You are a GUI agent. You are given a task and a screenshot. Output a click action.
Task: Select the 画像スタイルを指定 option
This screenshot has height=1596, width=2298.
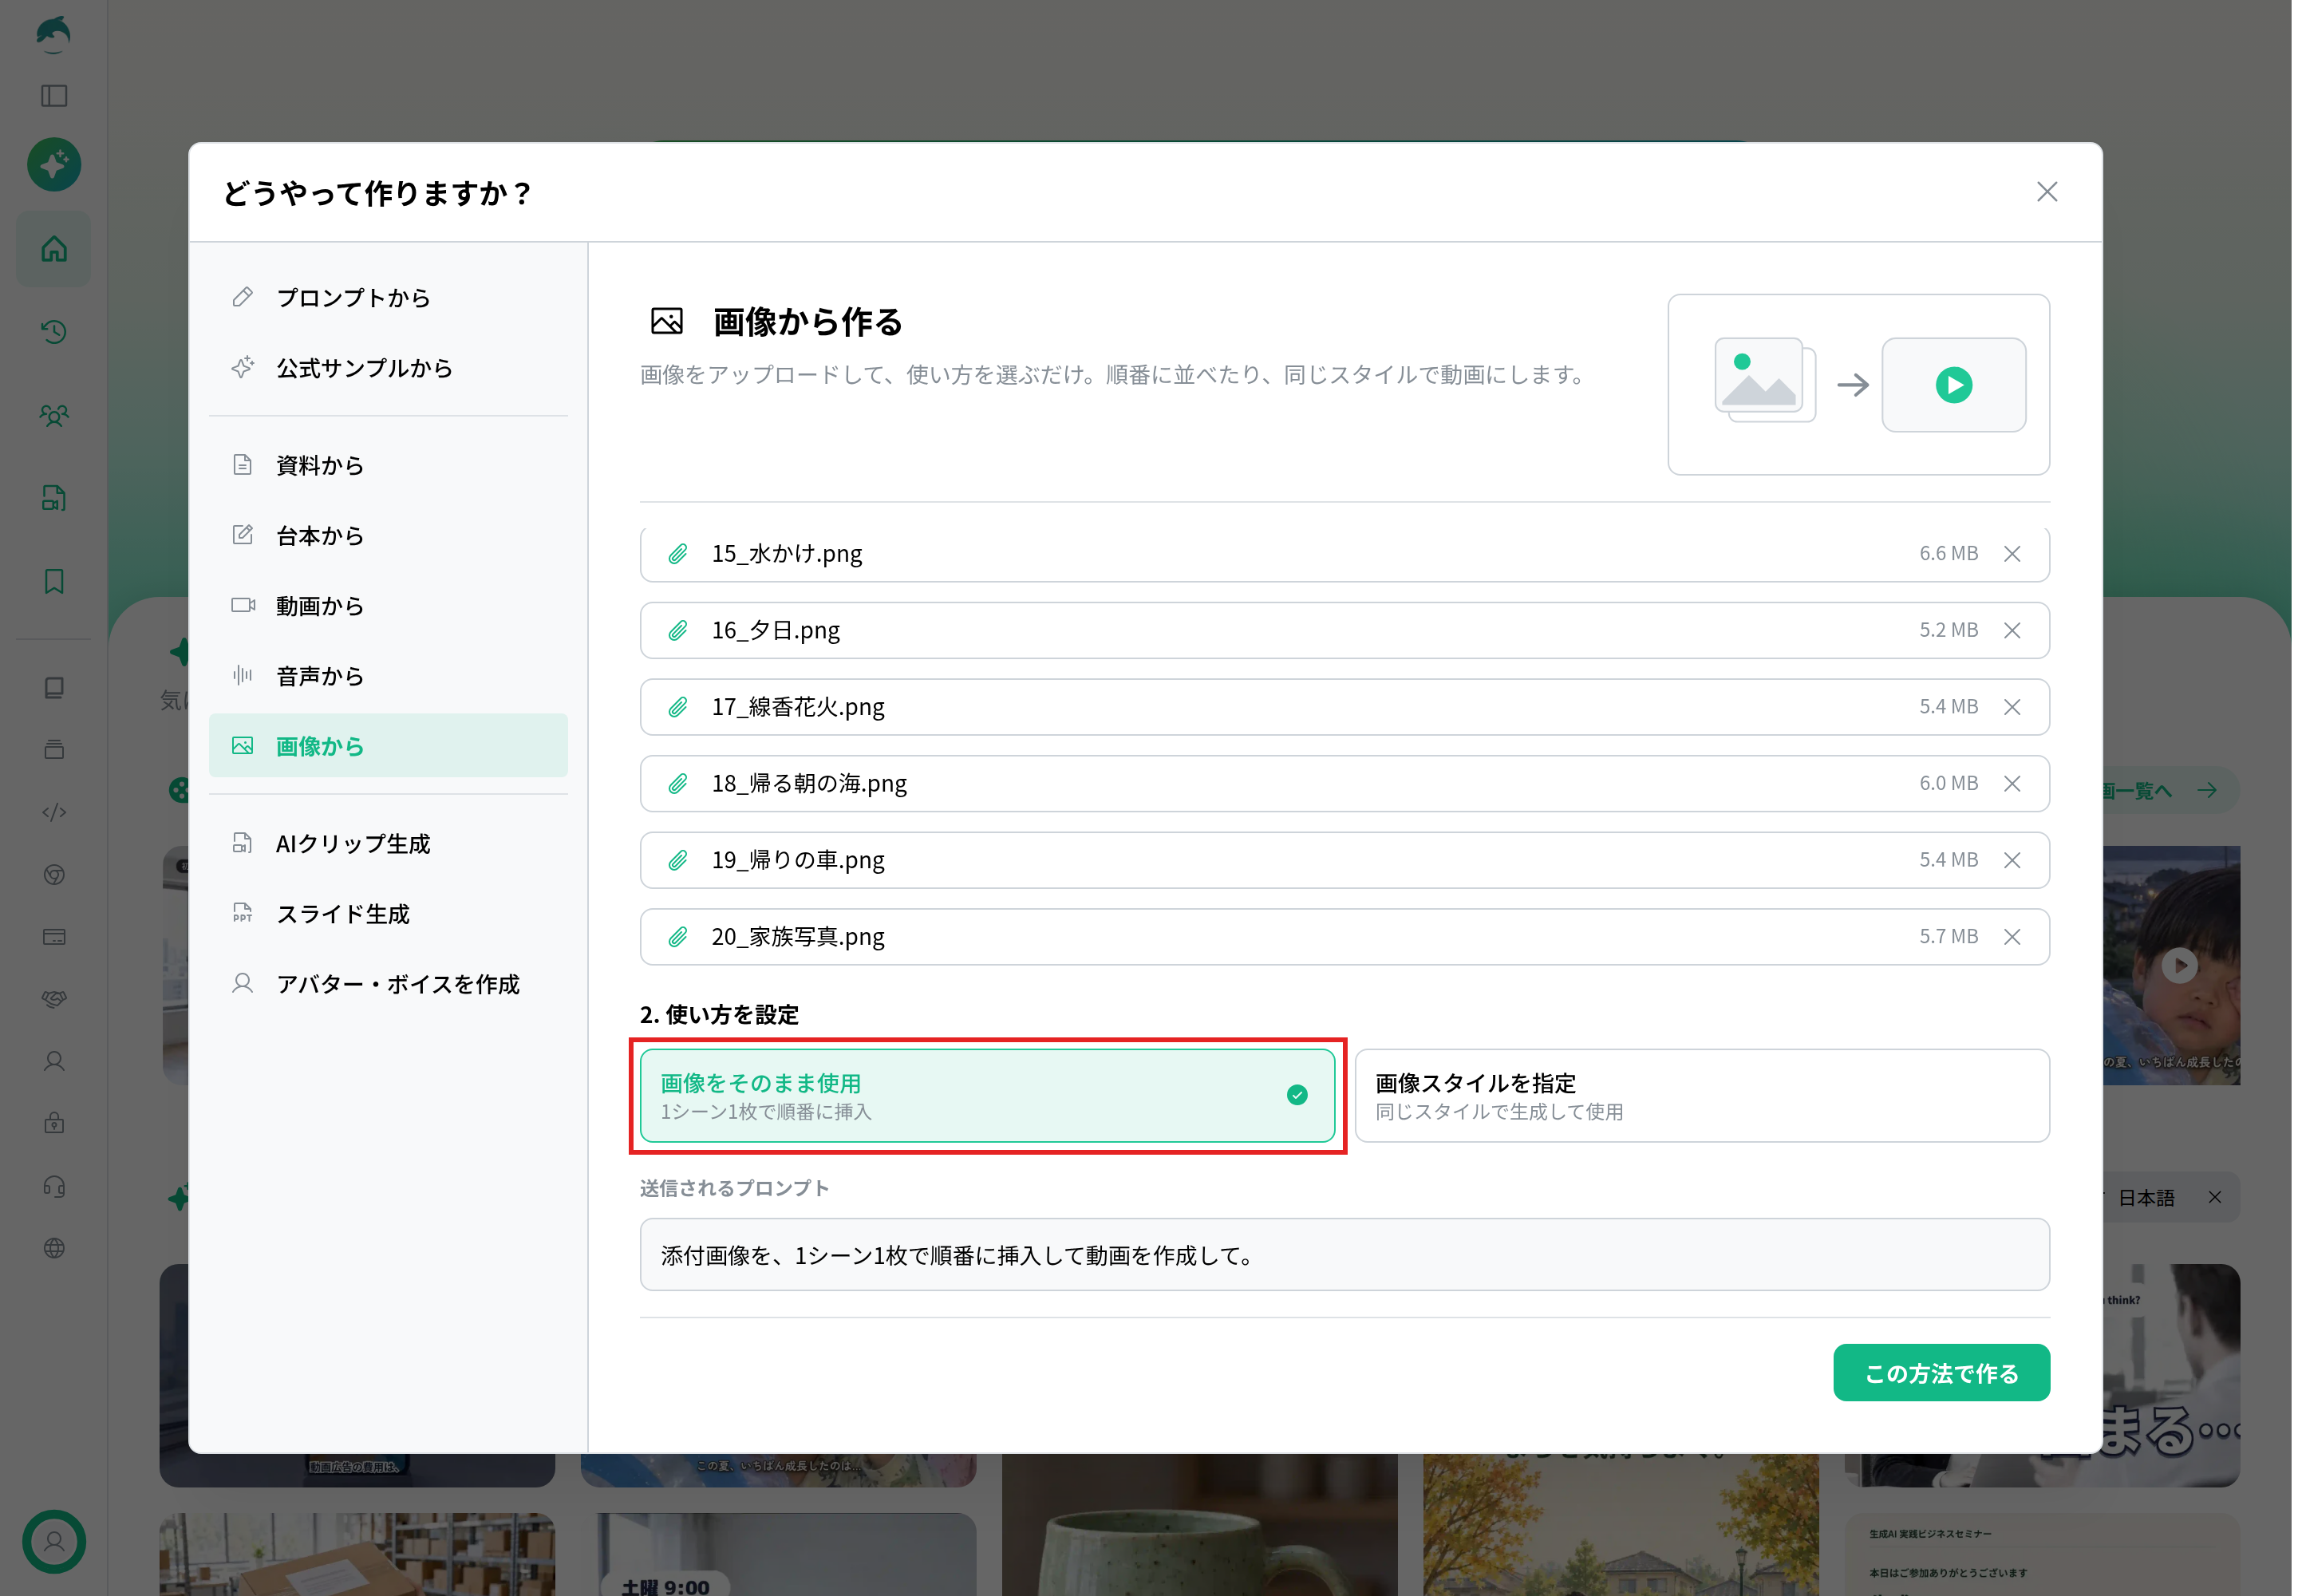(x=1702, y=1096)
